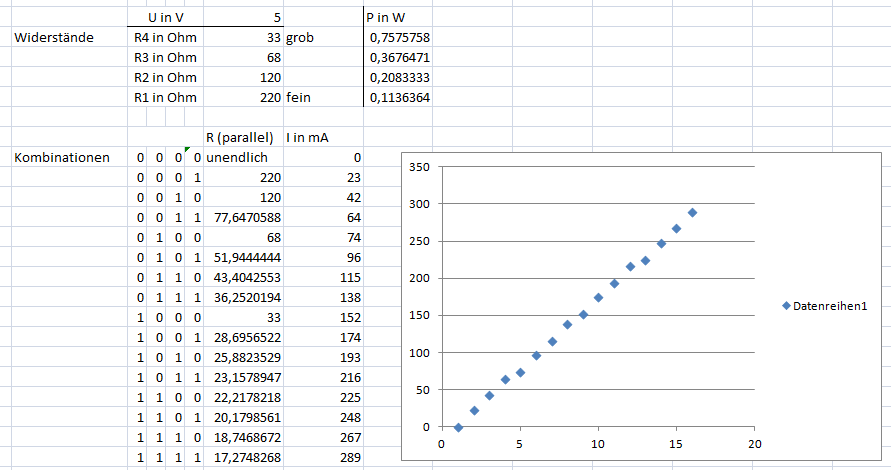The height and width of the screenshot is (470, 891).
Task: Select the 'grob' cell
Action: 323,38
